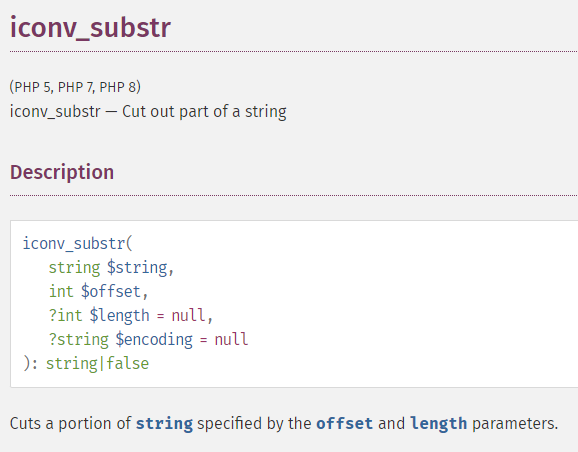Click the $offset parameter in the signature

click(x=111, y=292)
